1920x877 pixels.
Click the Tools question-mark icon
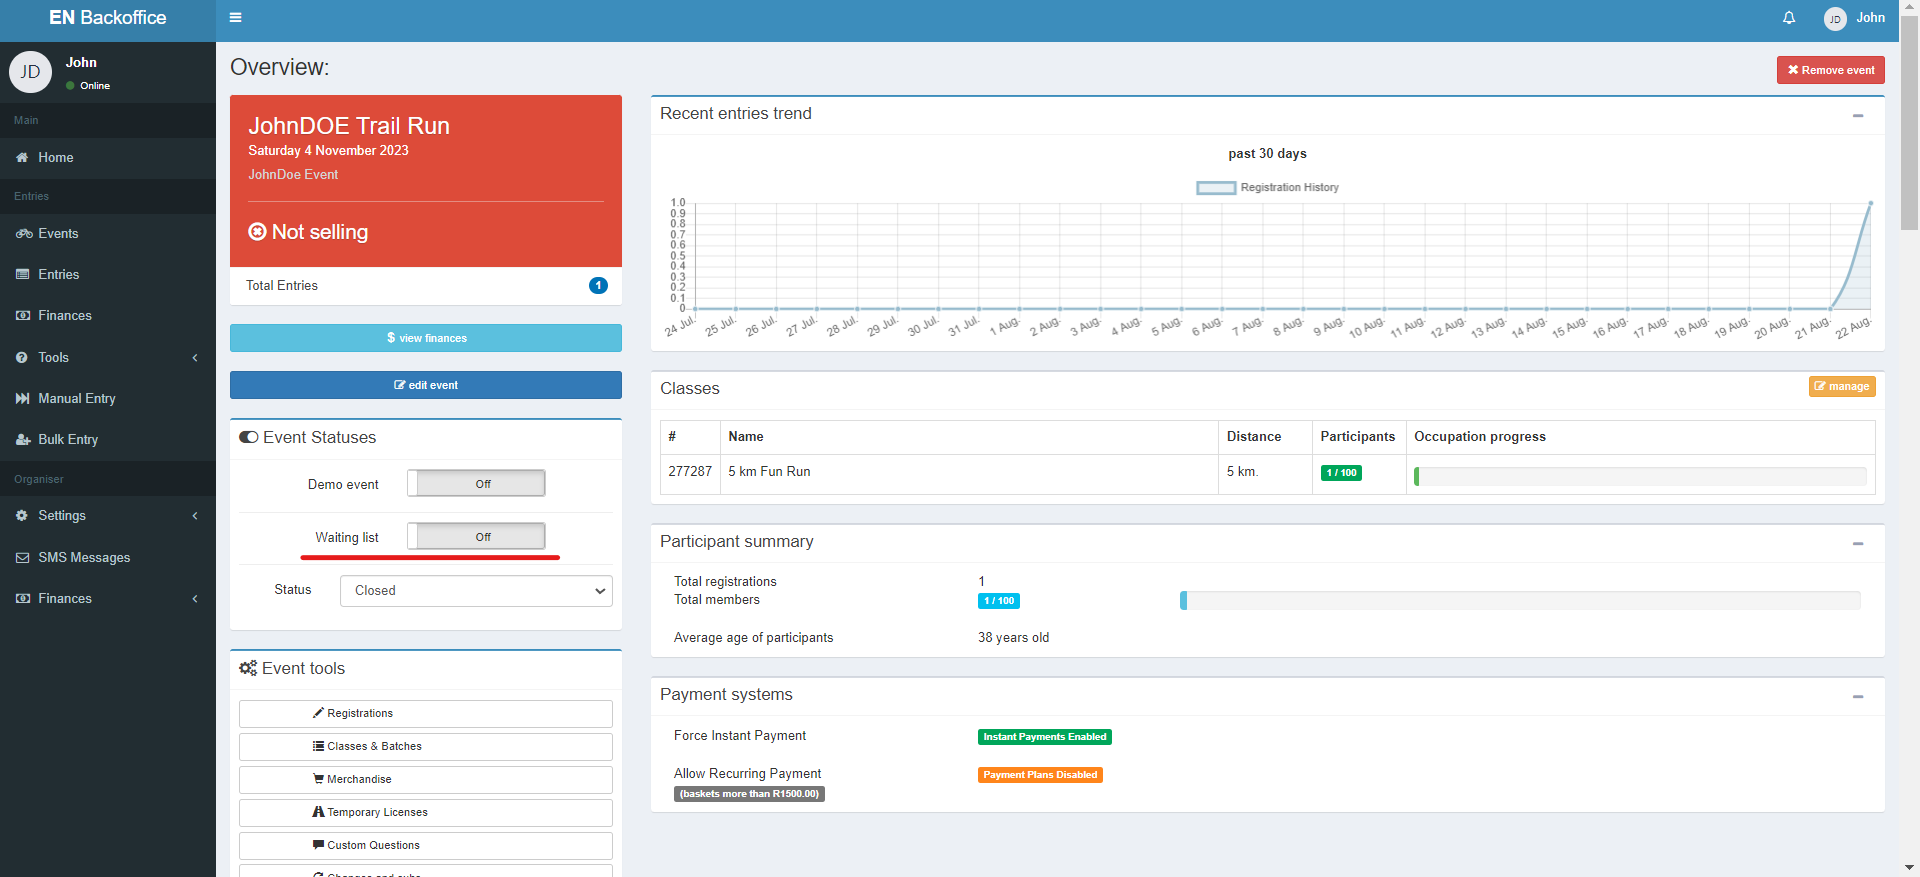22,357
